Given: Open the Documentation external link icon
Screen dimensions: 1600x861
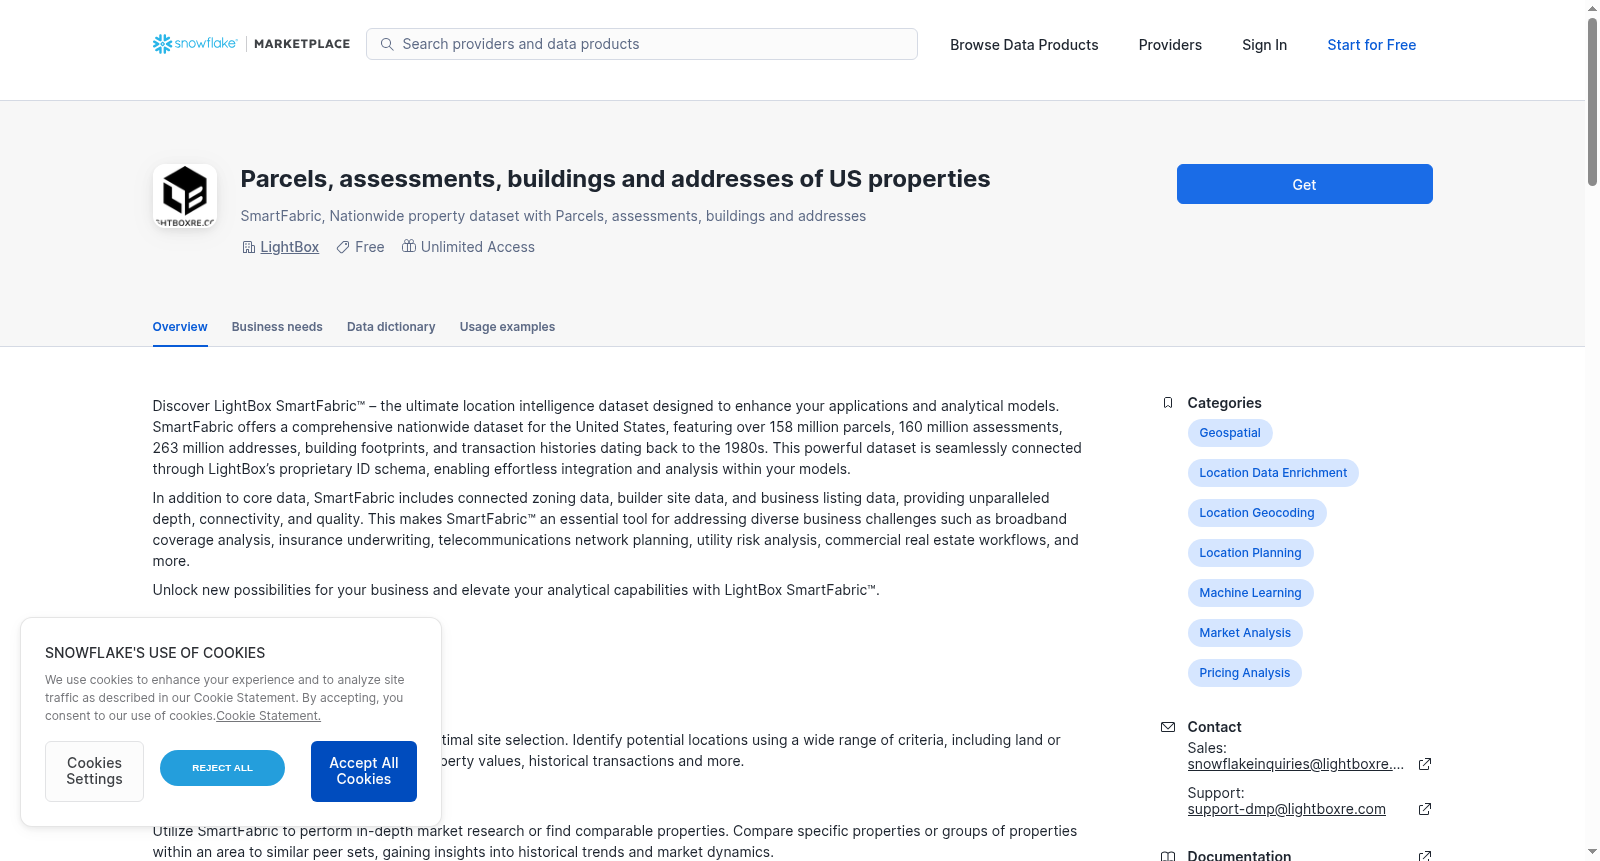Looking at the screenshot, I should click(x=1425, y=856).
